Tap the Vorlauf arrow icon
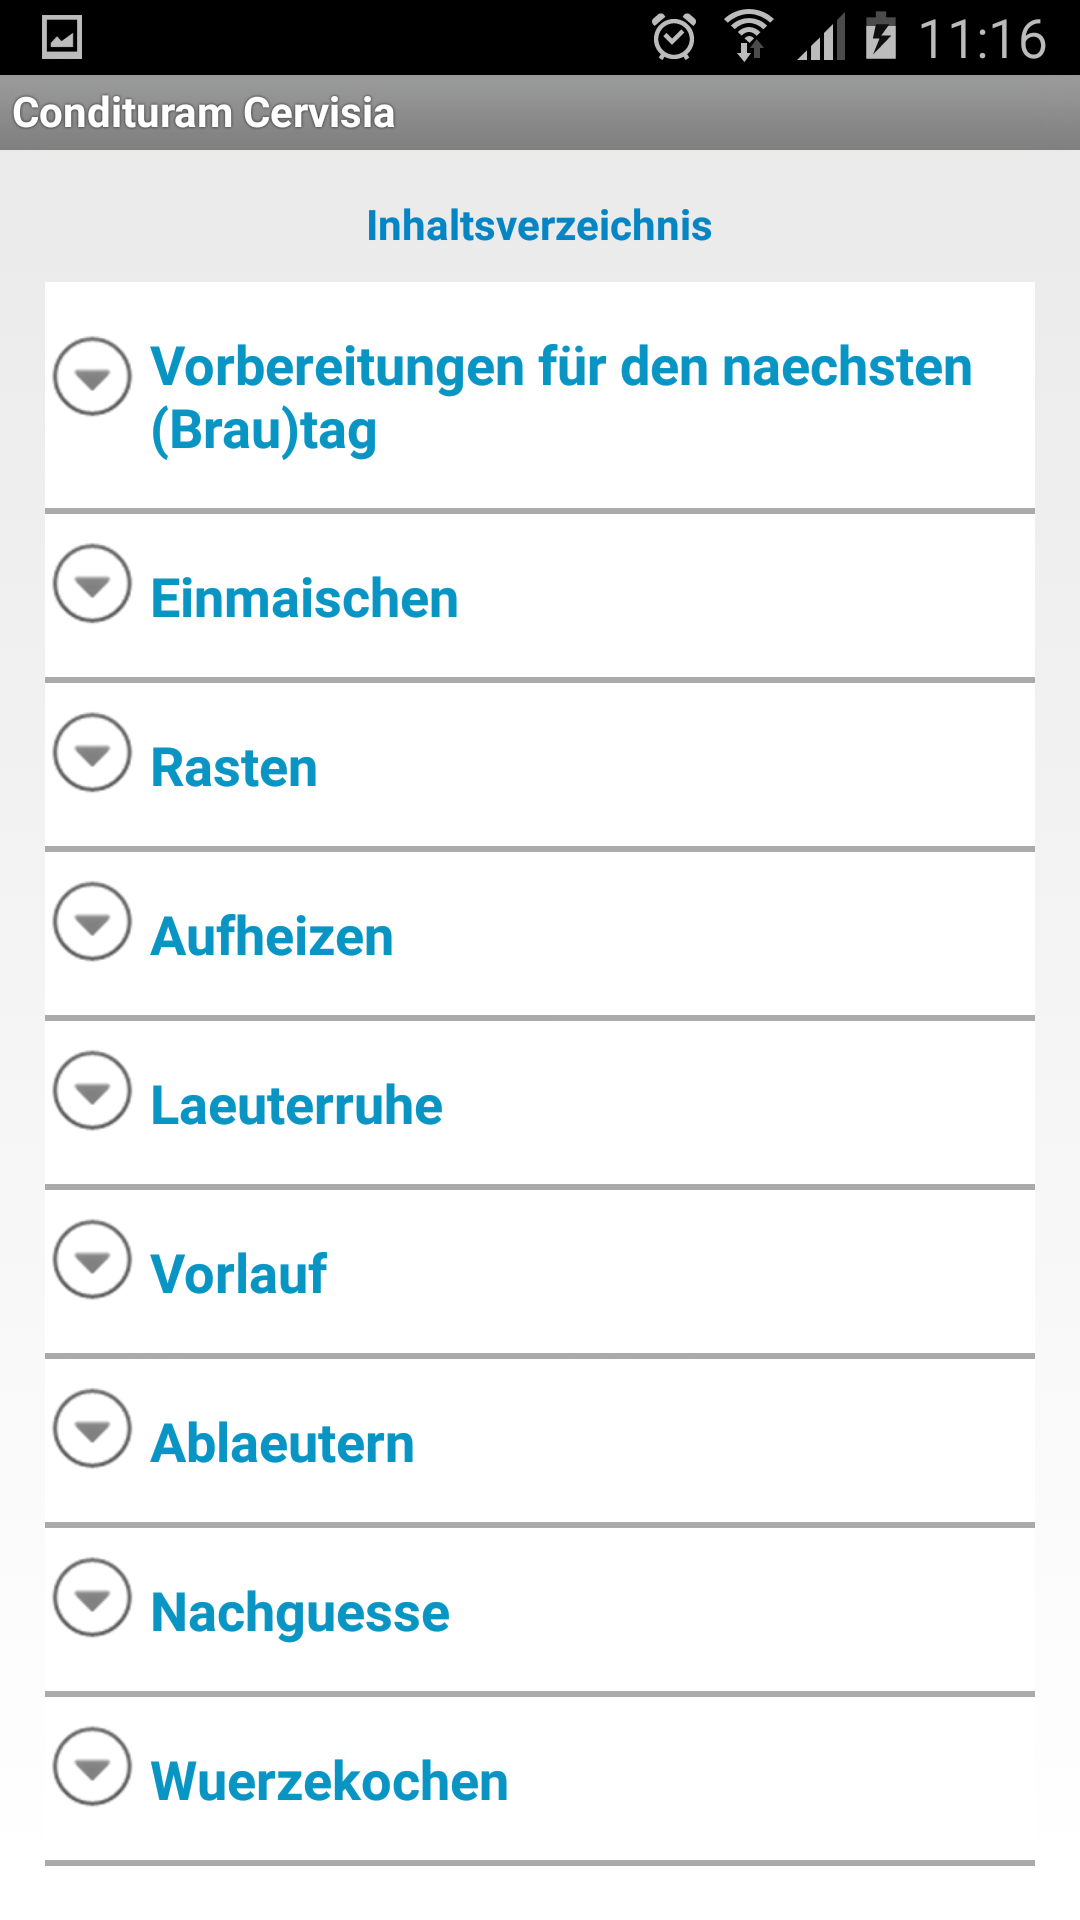The image size is (1080, 1920). click(92, 1259)
